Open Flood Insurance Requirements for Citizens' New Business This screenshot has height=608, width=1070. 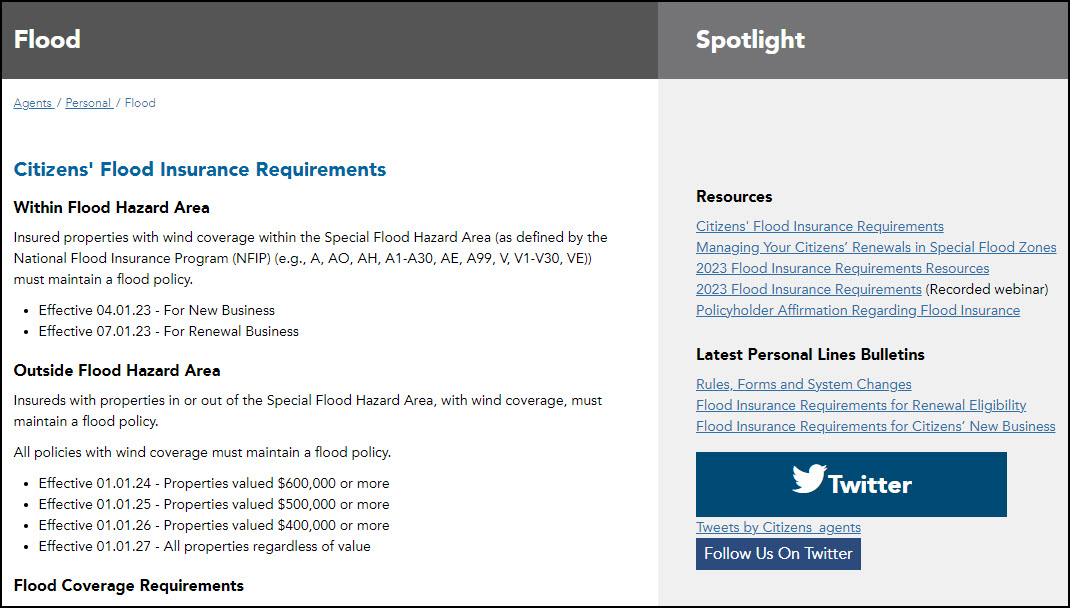click(x=875, y=426)
